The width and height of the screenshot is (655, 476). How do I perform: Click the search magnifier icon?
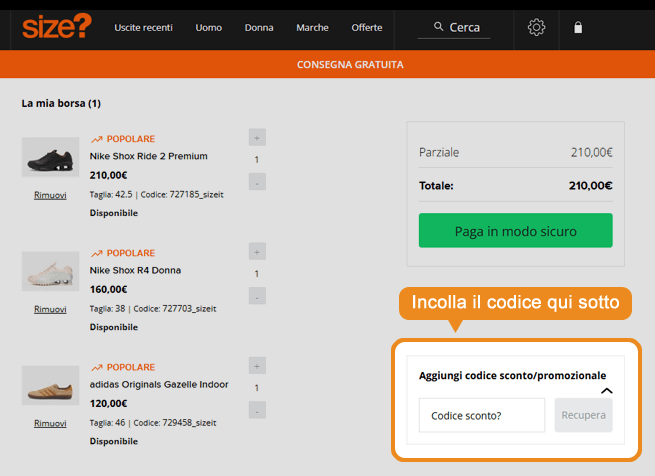coord(437,28)
